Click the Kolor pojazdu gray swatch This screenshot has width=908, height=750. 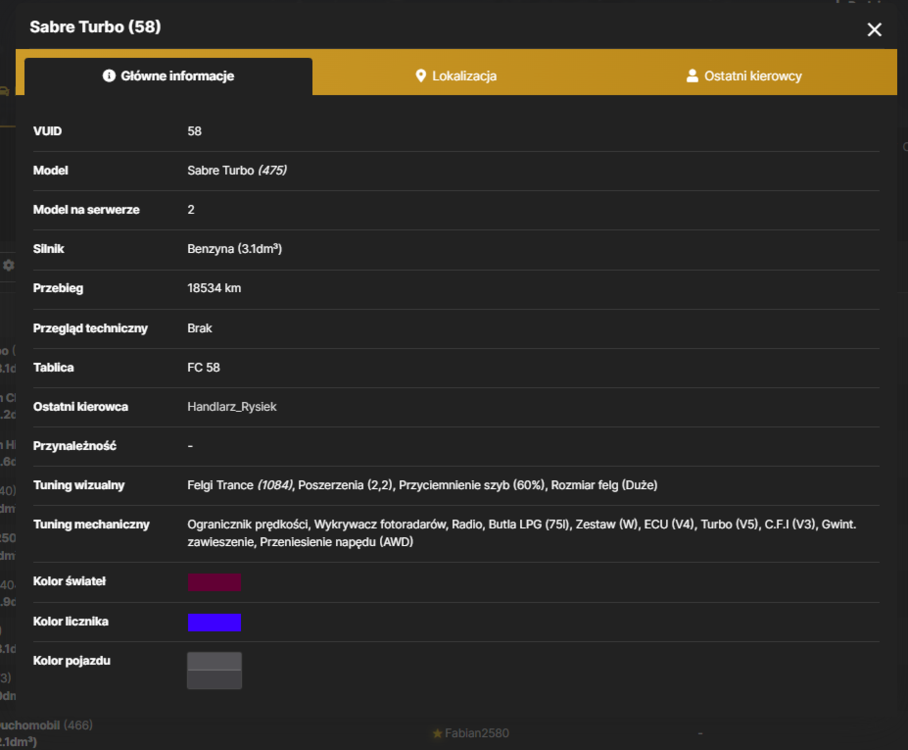214,671
